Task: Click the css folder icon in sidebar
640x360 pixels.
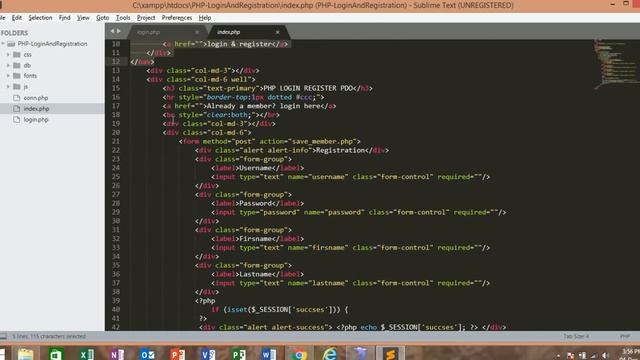Action: pos(17,54)
